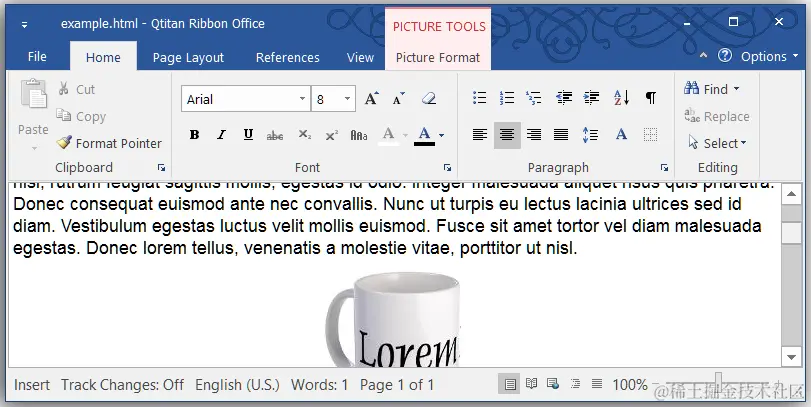Click the Bullets list icon
Screen dimensions: 811x407
click(479, 97)
